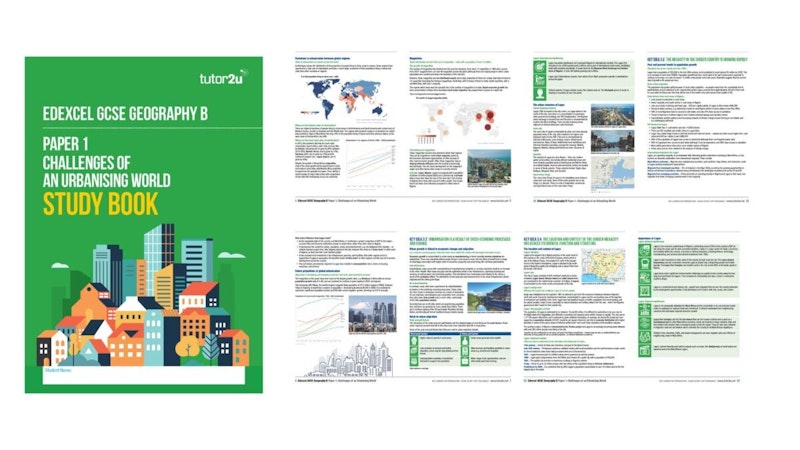Click the aerial city photo on the Megacities page
Image resolution: width=800 pixels, height=450 pixels.
click(489, 166)
